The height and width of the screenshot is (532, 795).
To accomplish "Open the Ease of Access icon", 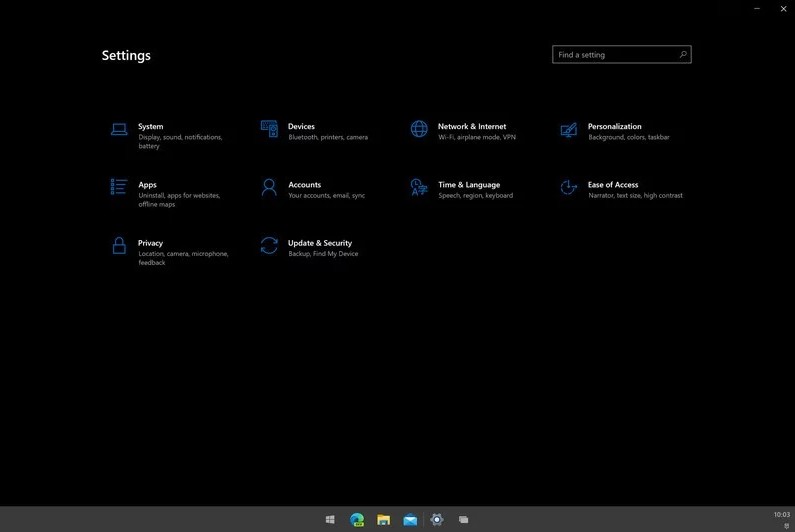I will (x=569, y=187).
